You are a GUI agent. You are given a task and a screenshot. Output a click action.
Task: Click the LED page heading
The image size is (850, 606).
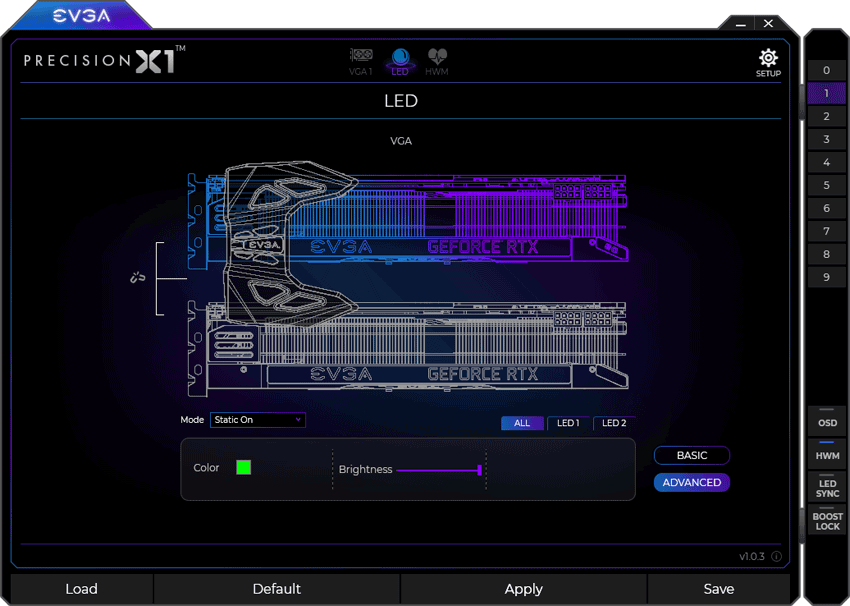click(401, 101)
